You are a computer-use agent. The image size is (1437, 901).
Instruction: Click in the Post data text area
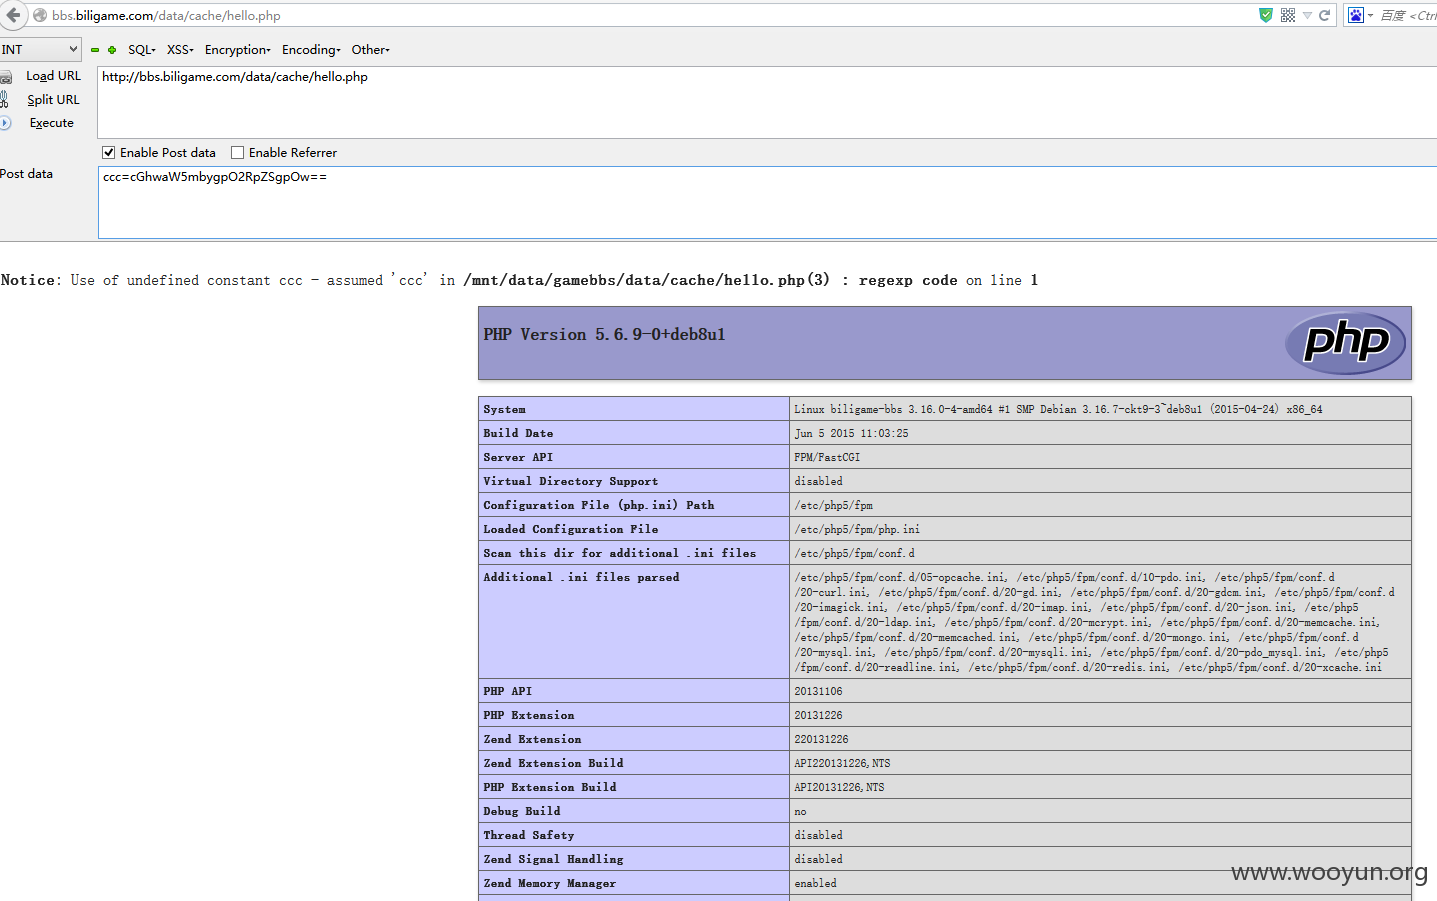[x=767, y=202]
